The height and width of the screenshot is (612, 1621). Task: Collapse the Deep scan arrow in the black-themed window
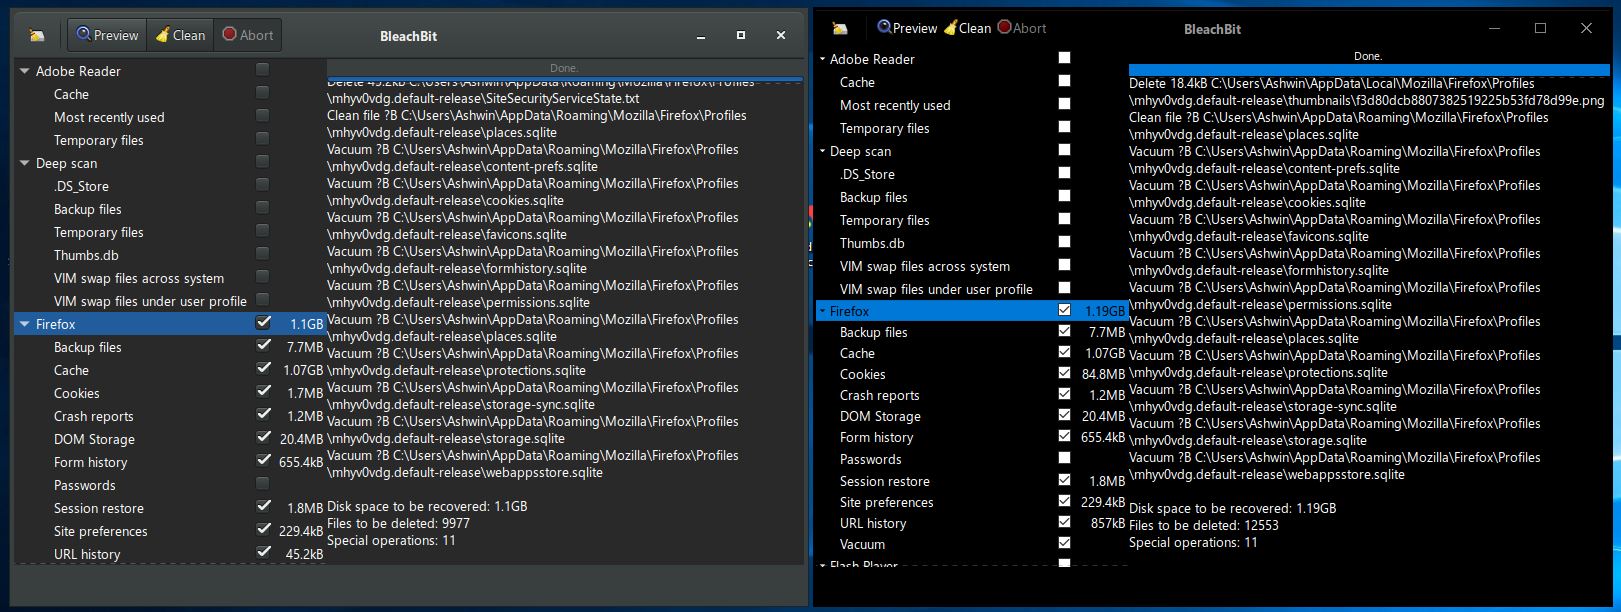pos(822,151)
